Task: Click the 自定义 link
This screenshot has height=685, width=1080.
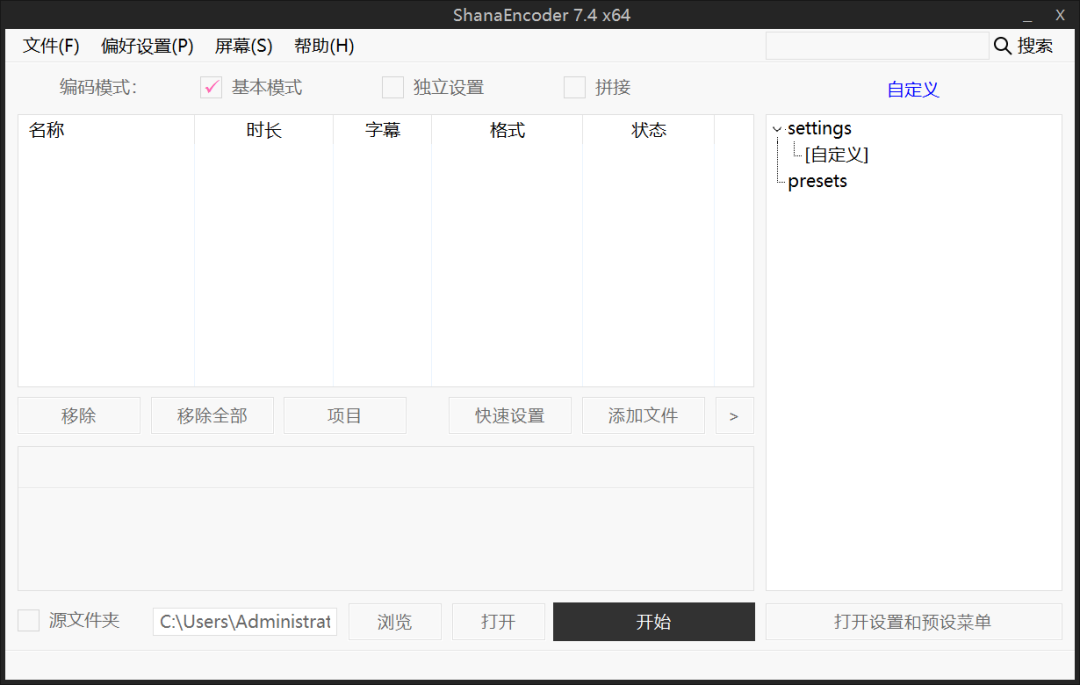Action: [911, 89]
